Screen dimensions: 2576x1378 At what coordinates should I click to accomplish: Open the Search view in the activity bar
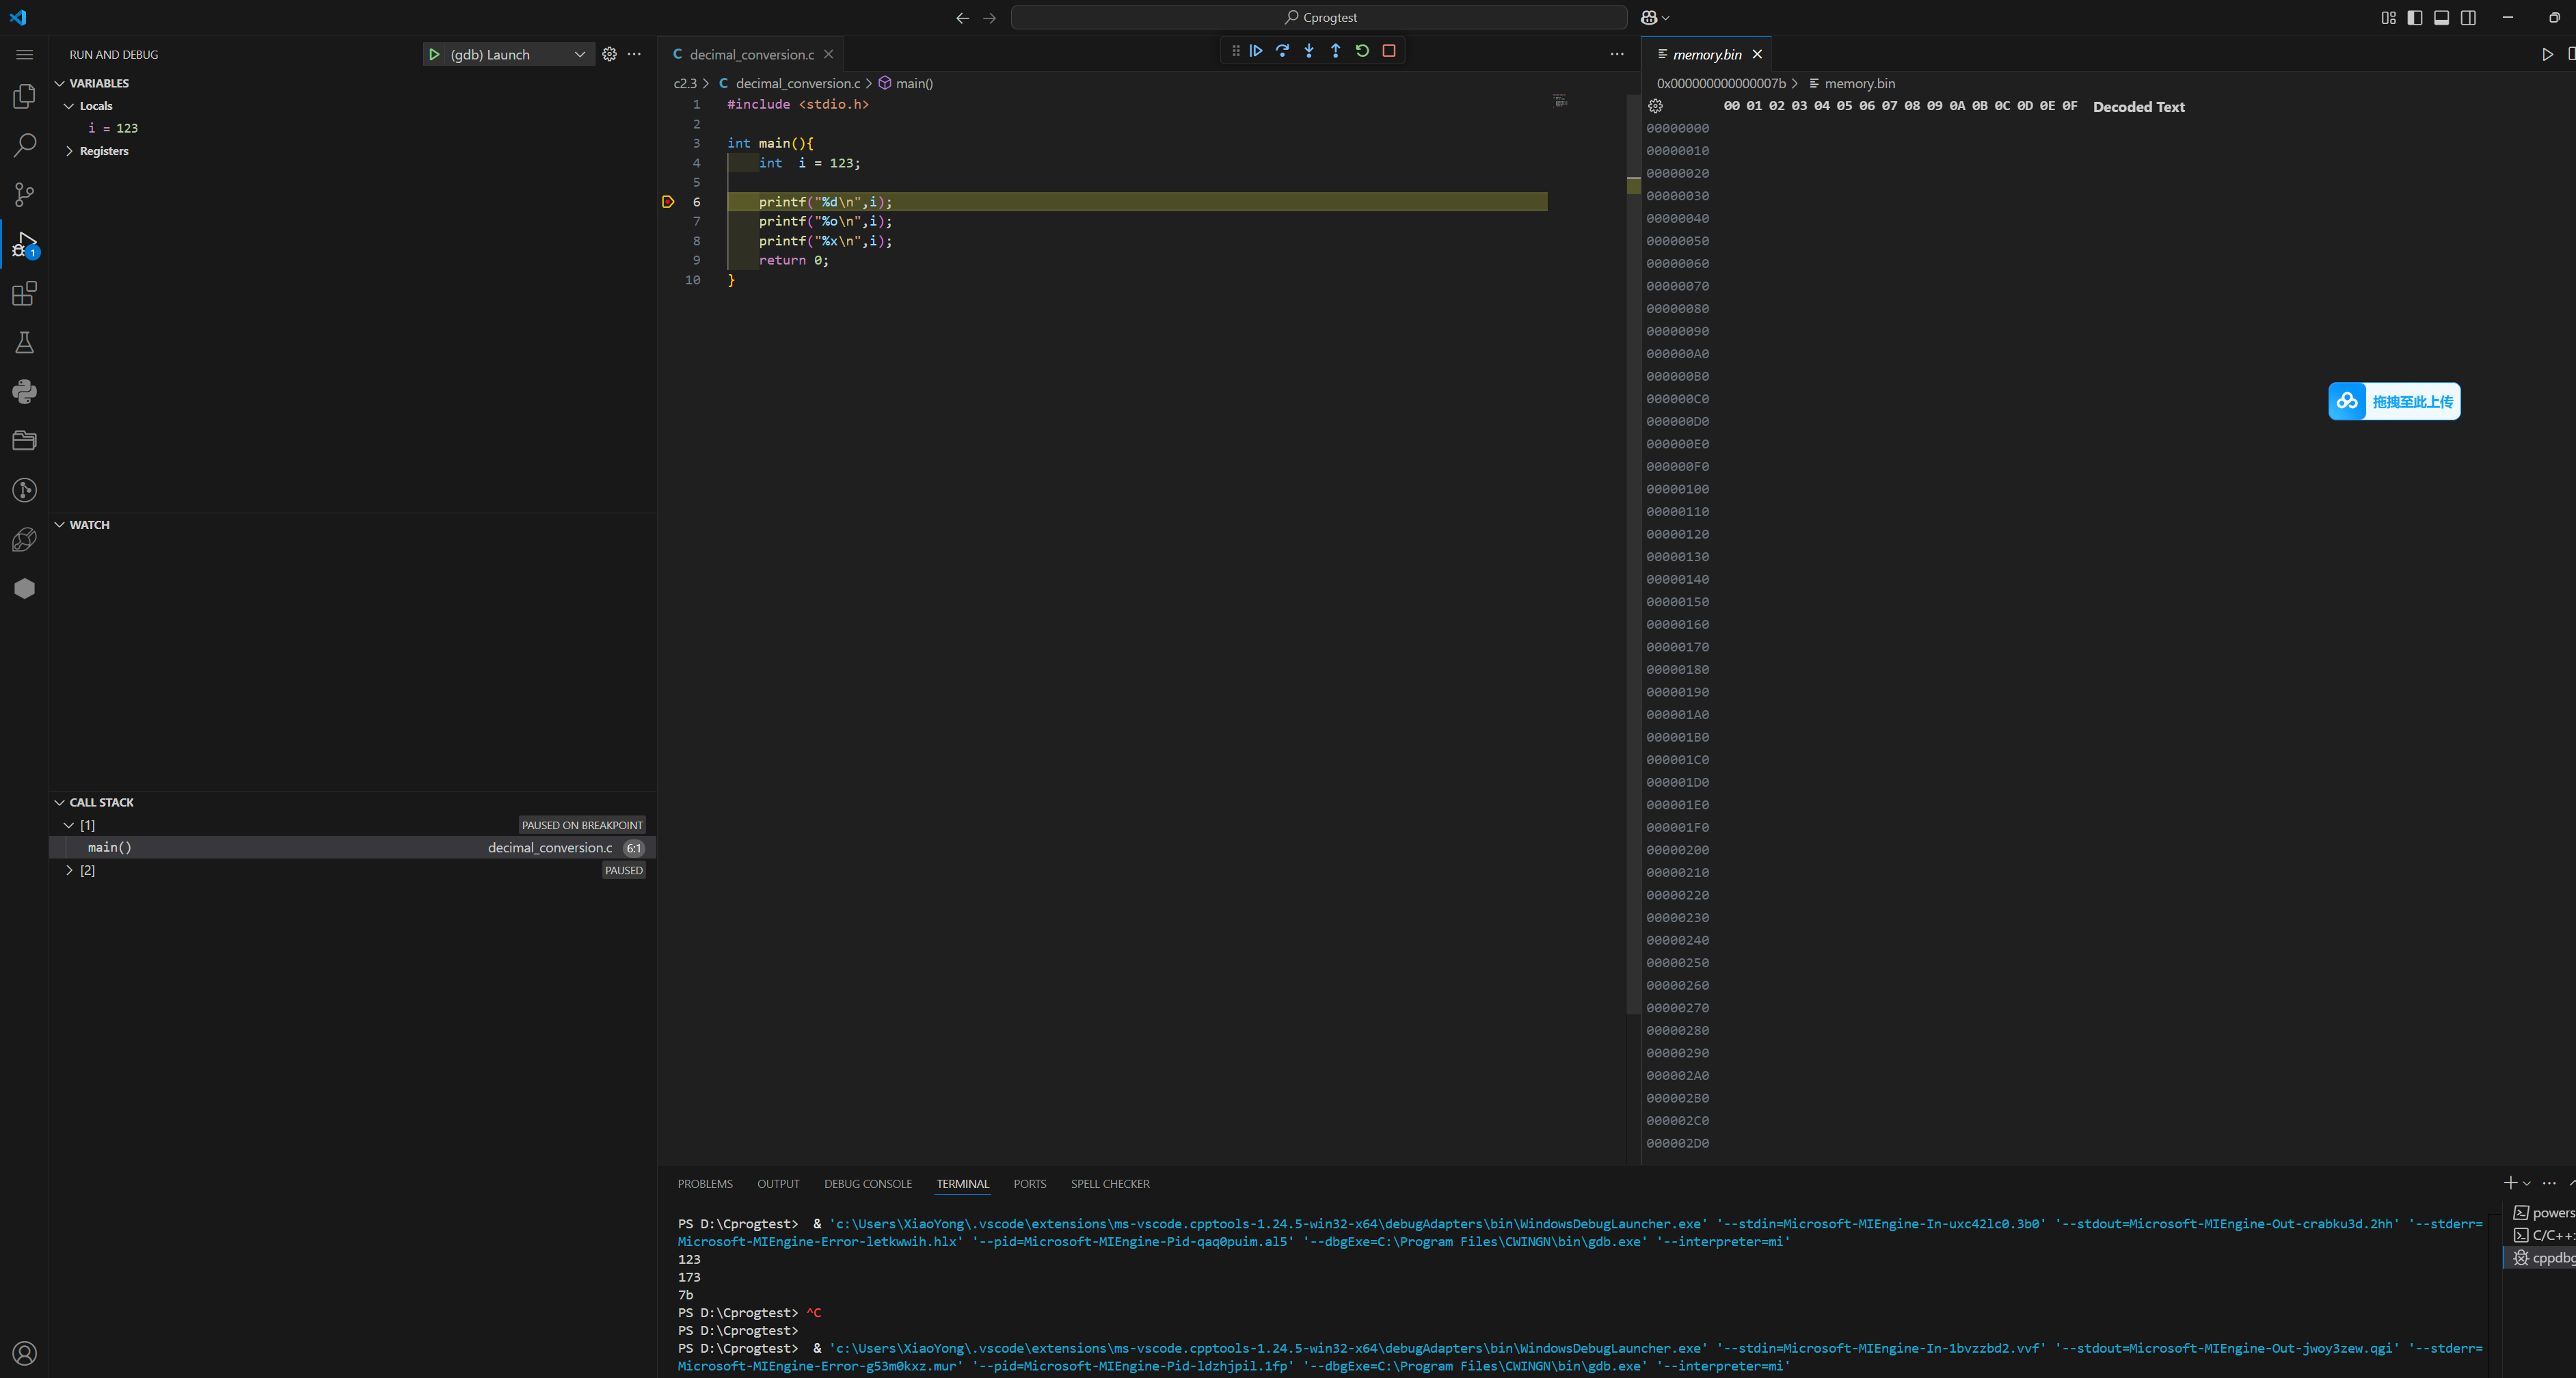tap(24, 145)
